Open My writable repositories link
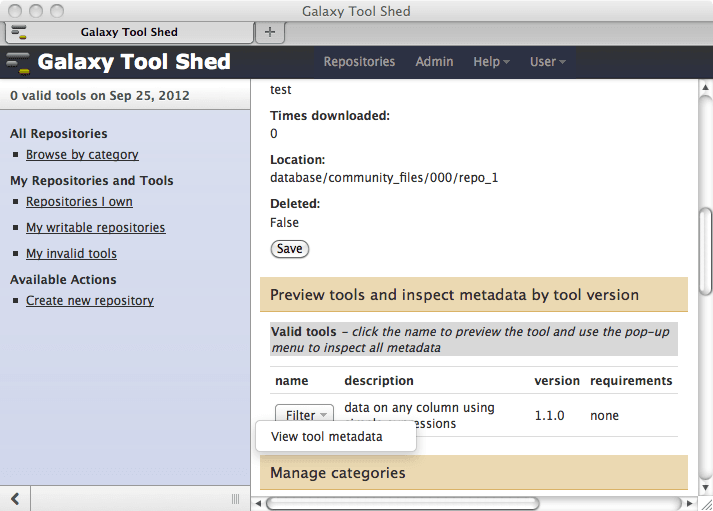This screenshot has height=511, width=713. coord(95,228)
